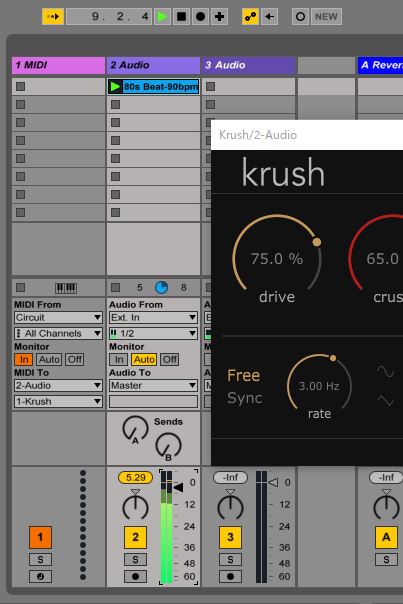Viewport: 403px width, 604px height.
Task: Click the 3 Audio -Inf peak level indicator
Action: click(x=230, y=478)
